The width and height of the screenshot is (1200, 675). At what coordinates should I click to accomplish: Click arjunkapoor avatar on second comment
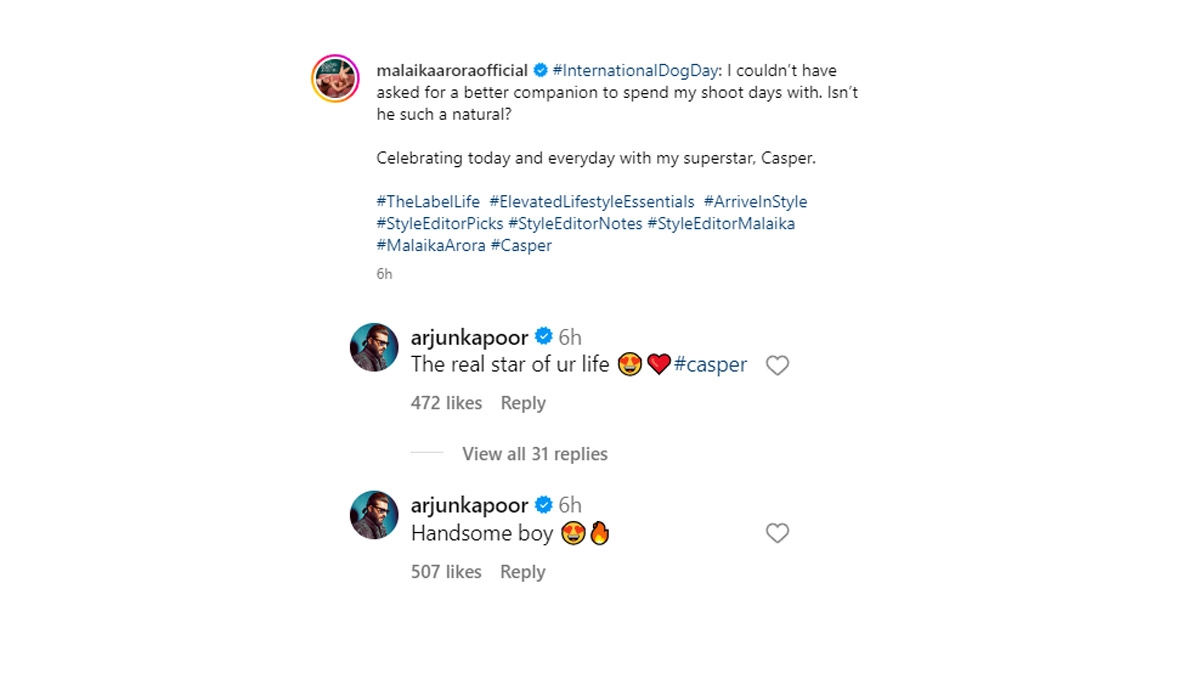(374, 516)
